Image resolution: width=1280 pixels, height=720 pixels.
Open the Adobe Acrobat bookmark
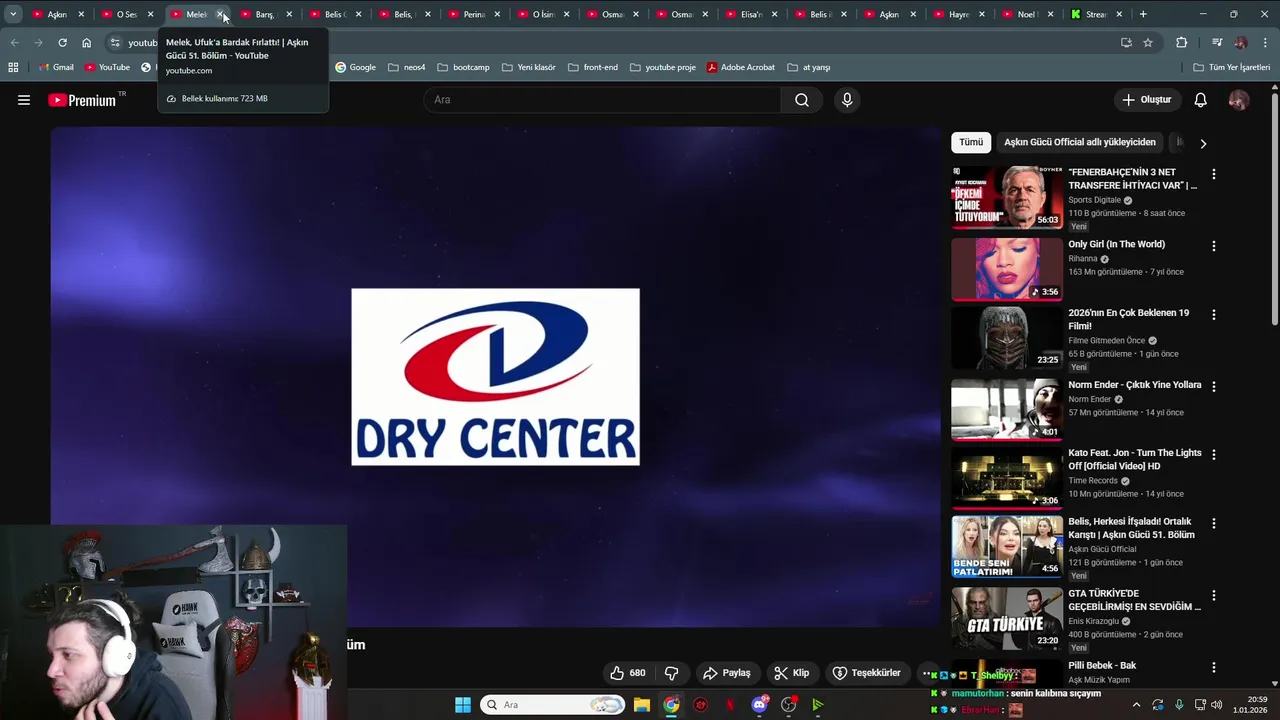pyautogui.click(x=741, y=67)
